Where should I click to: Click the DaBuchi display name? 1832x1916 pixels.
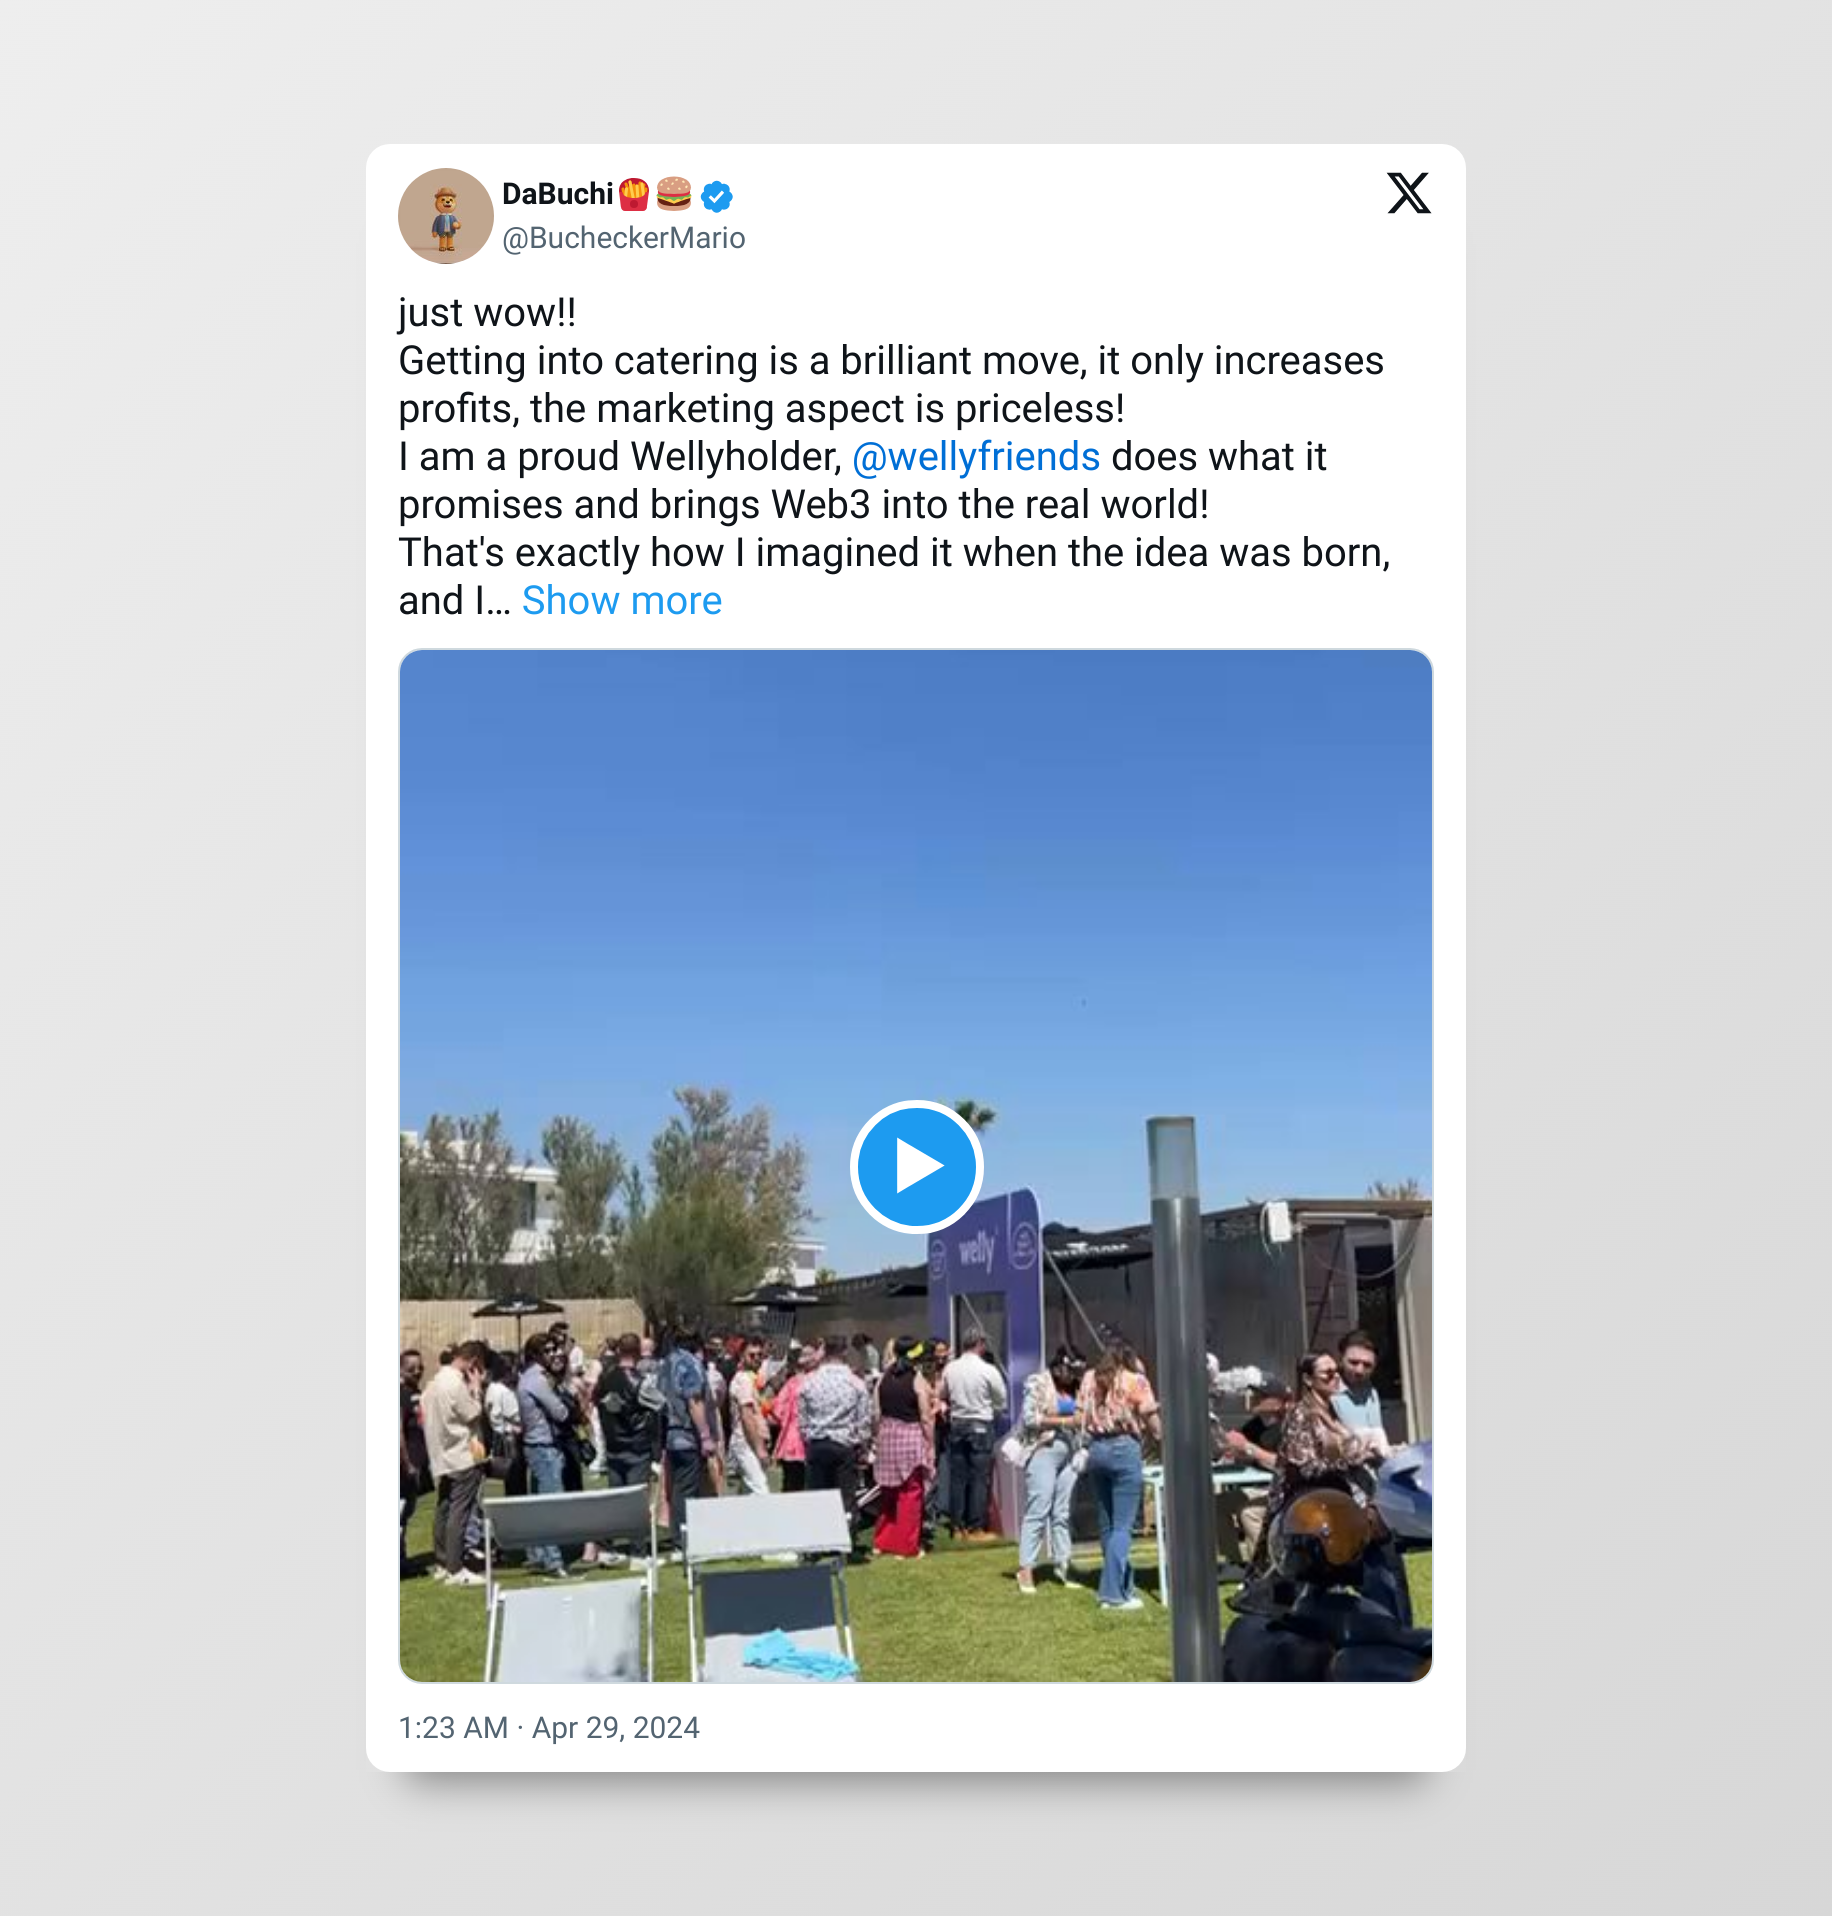pyautogui.click(x=557, y=194)
